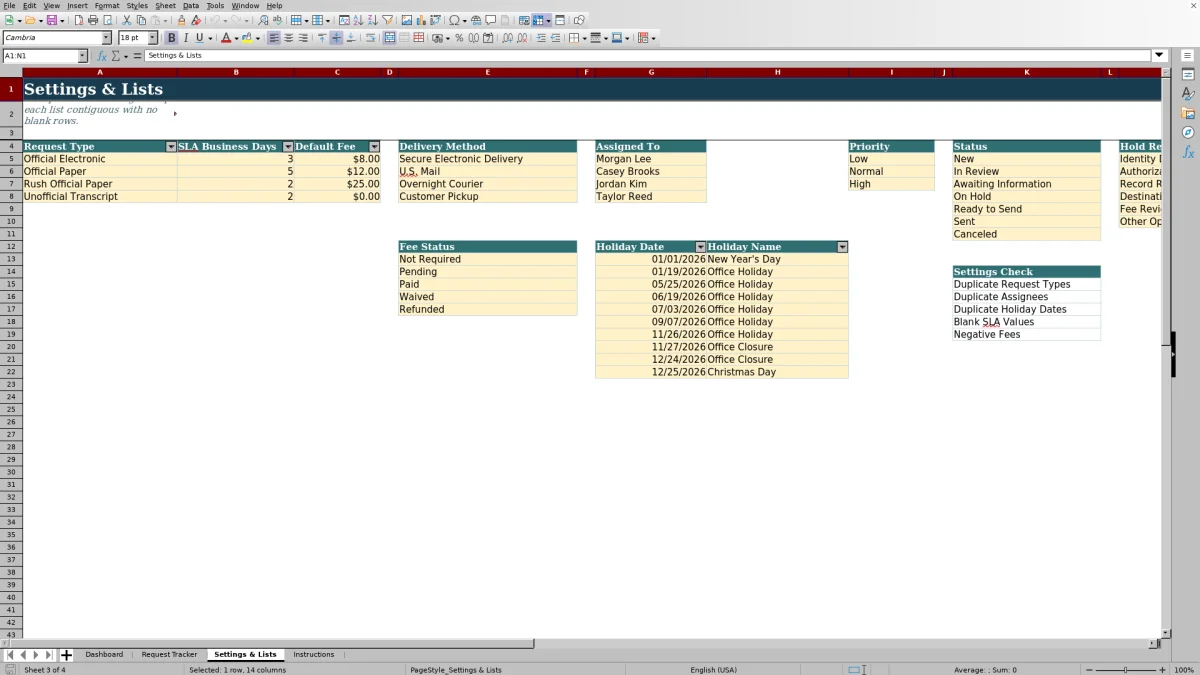The height and width of the screenshot is (675, 1200).
Task: Switch to the Dashboard sheet tab
Action: coord(104,655)
